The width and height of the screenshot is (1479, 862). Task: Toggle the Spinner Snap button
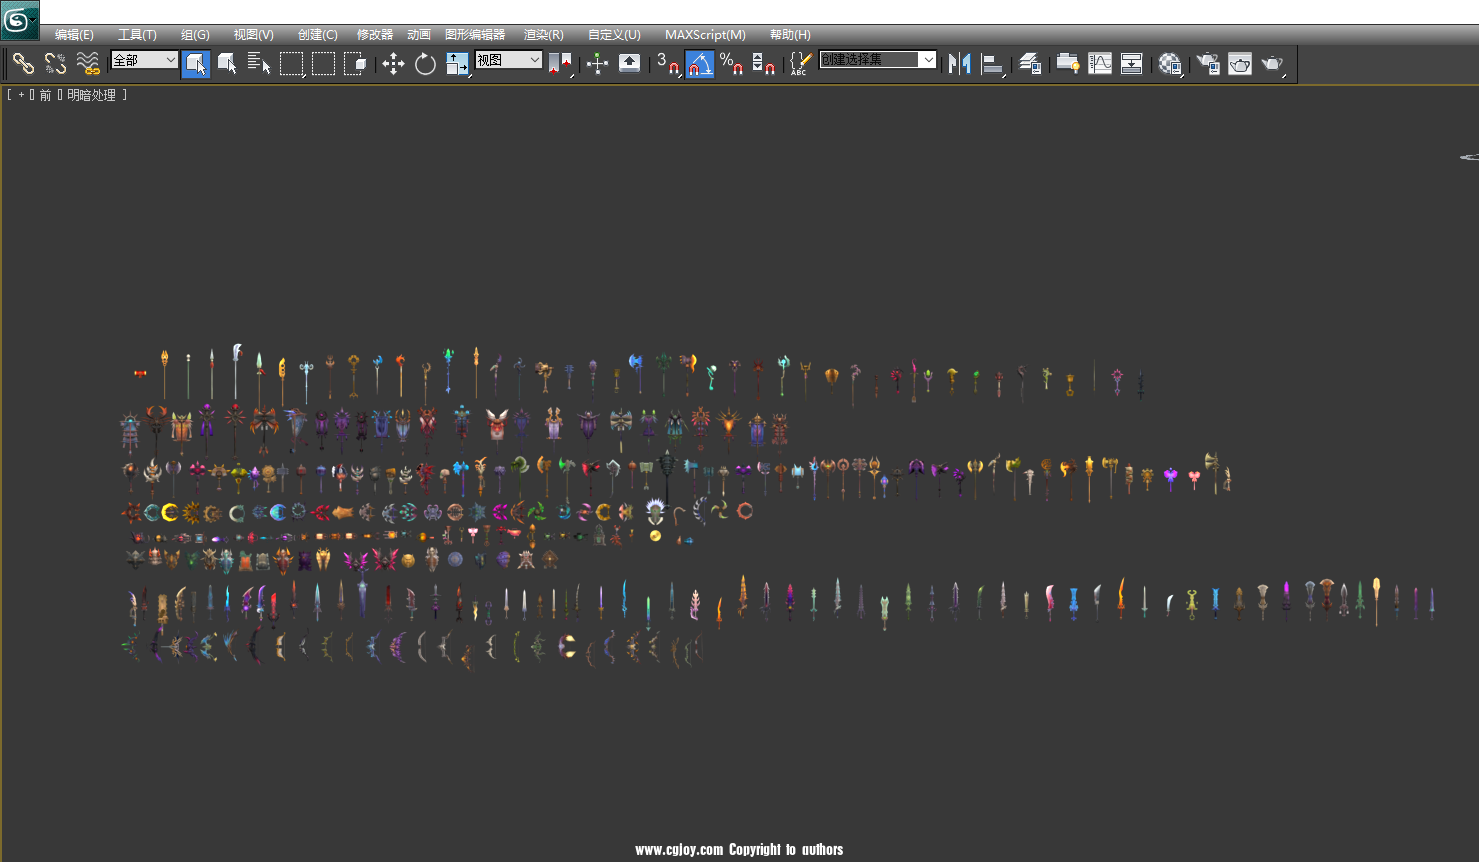(x=763, y=64)
